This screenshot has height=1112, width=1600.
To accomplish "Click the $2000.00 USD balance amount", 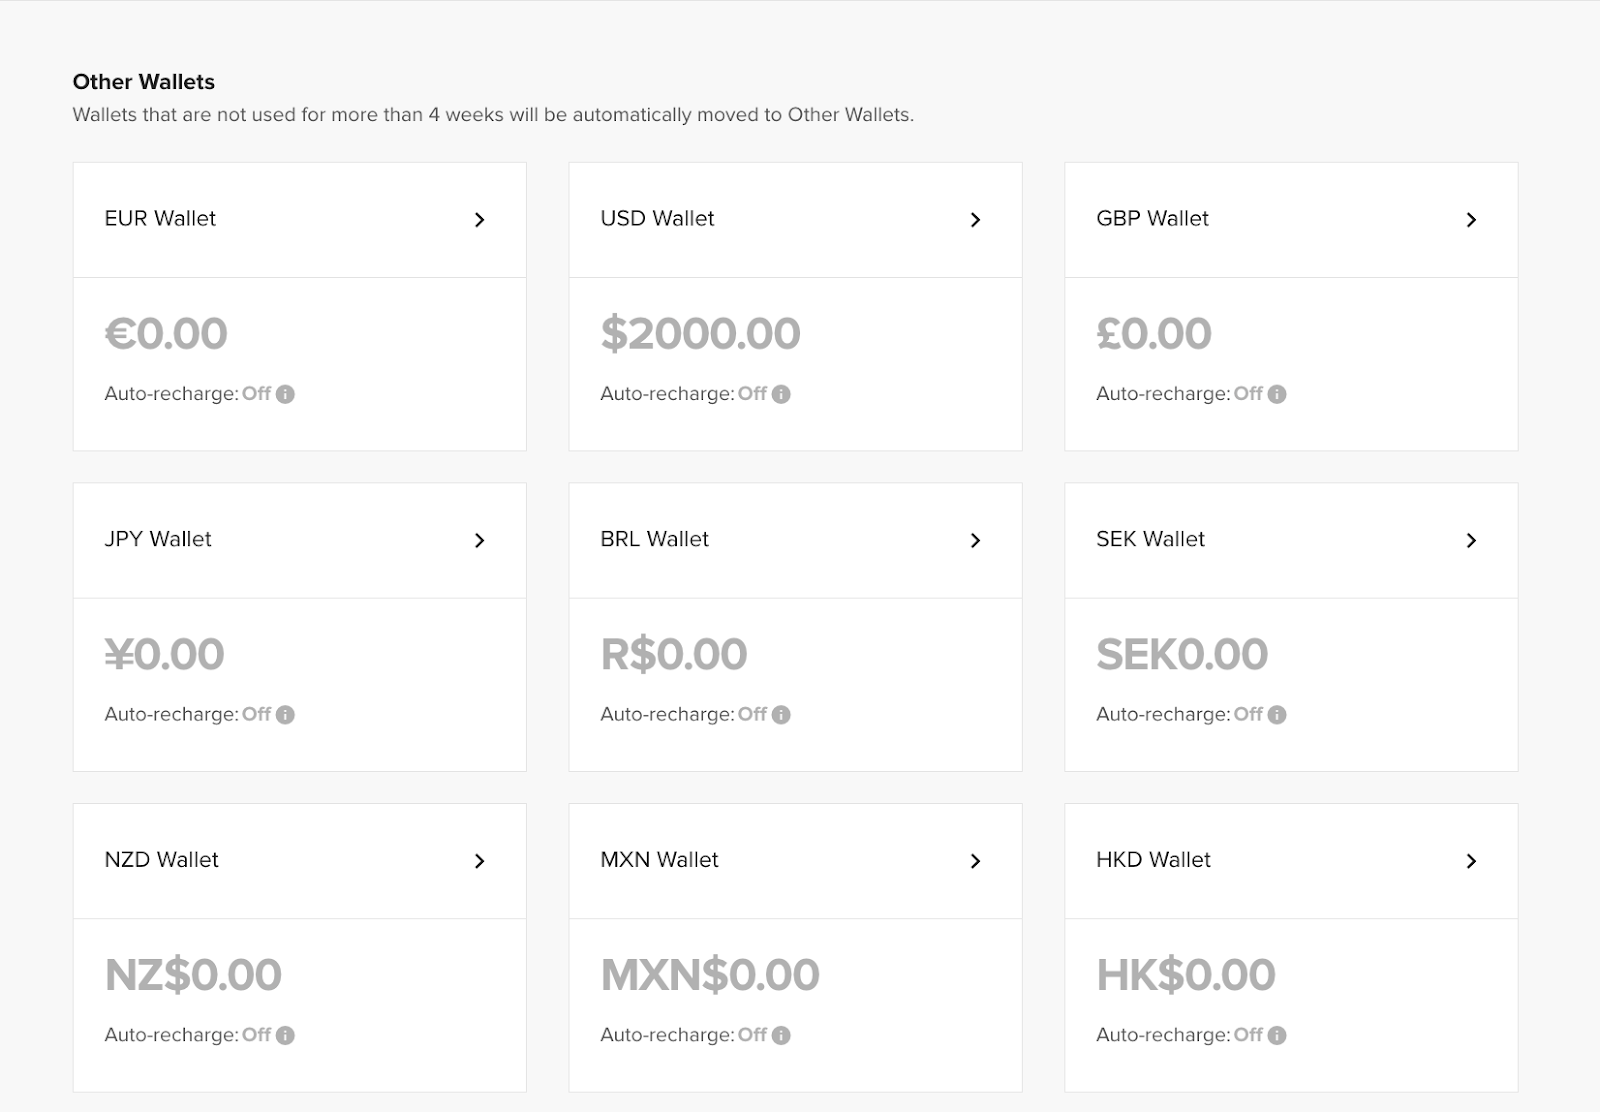I will point(700,333).
